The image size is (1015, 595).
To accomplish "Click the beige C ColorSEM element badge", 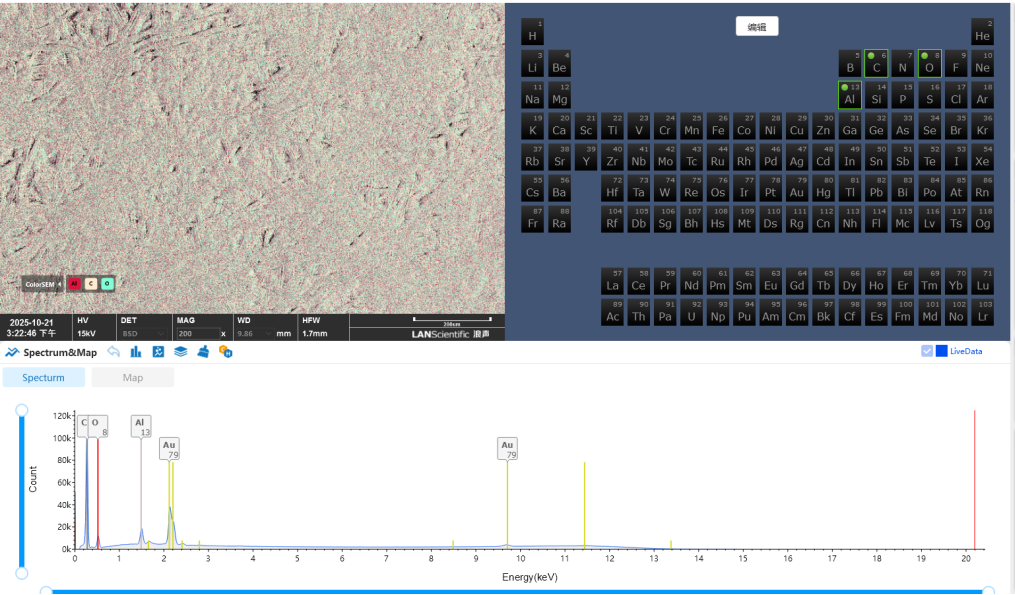I will pos(90,283).
